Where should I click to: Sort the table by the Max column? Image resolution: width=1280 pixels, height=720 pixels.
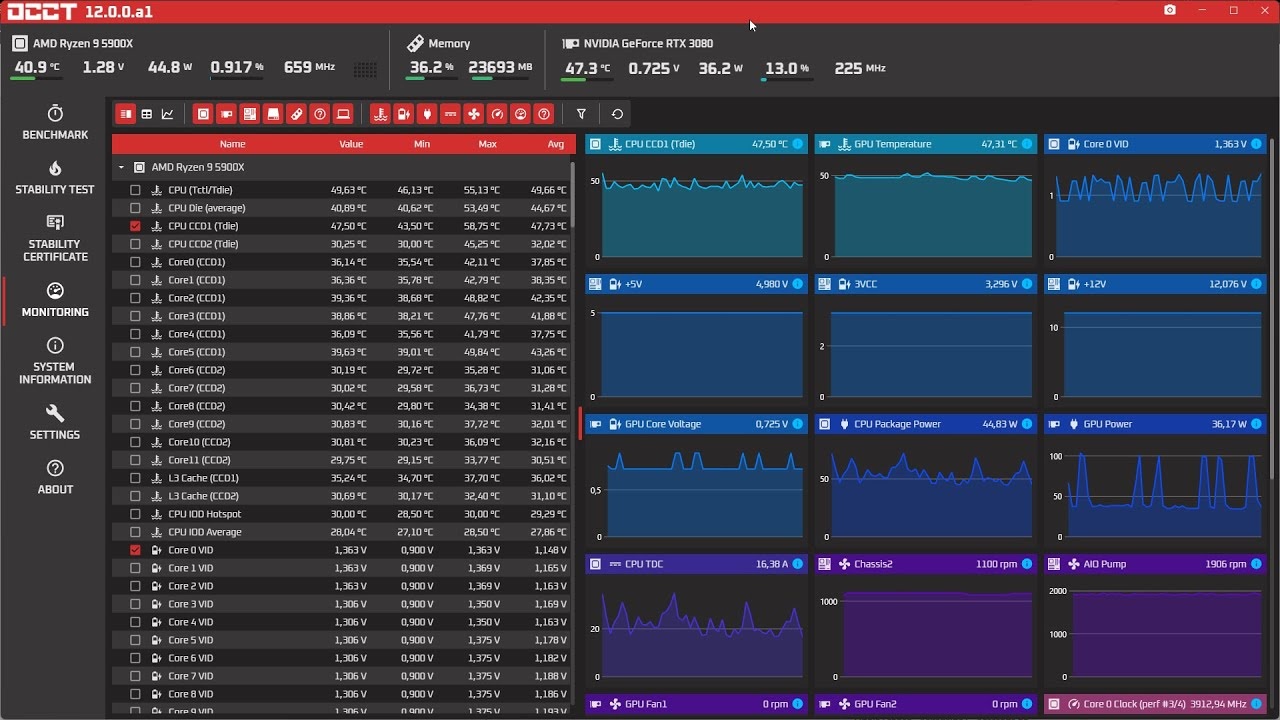(487, 144)
